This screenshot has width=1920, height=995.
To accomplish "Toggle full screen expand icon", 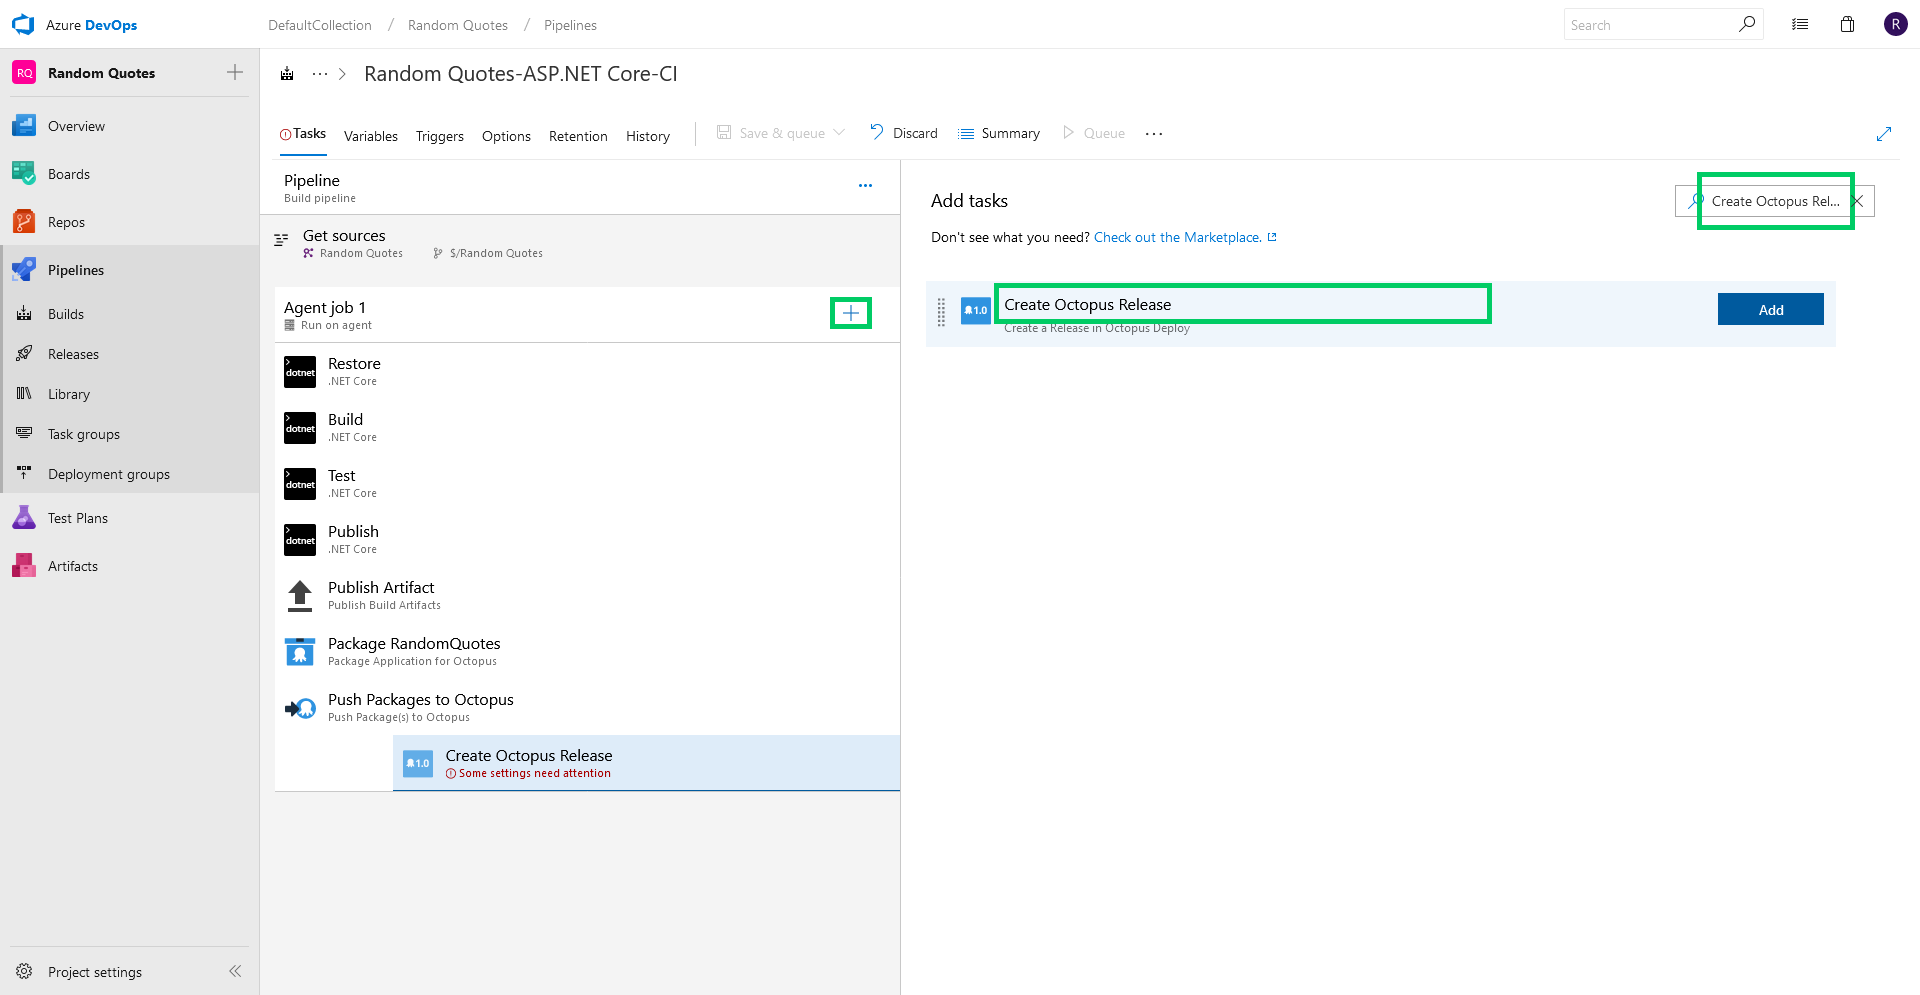I will [1884, 134].
